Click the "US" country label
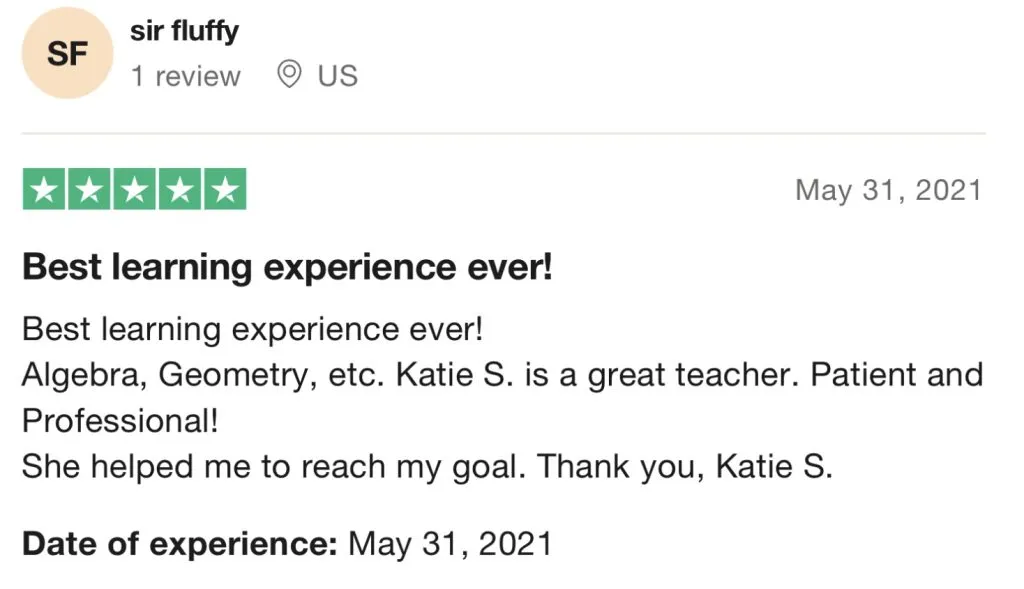The width and height of the screenshot is (1024, 589). coord(338,76)
